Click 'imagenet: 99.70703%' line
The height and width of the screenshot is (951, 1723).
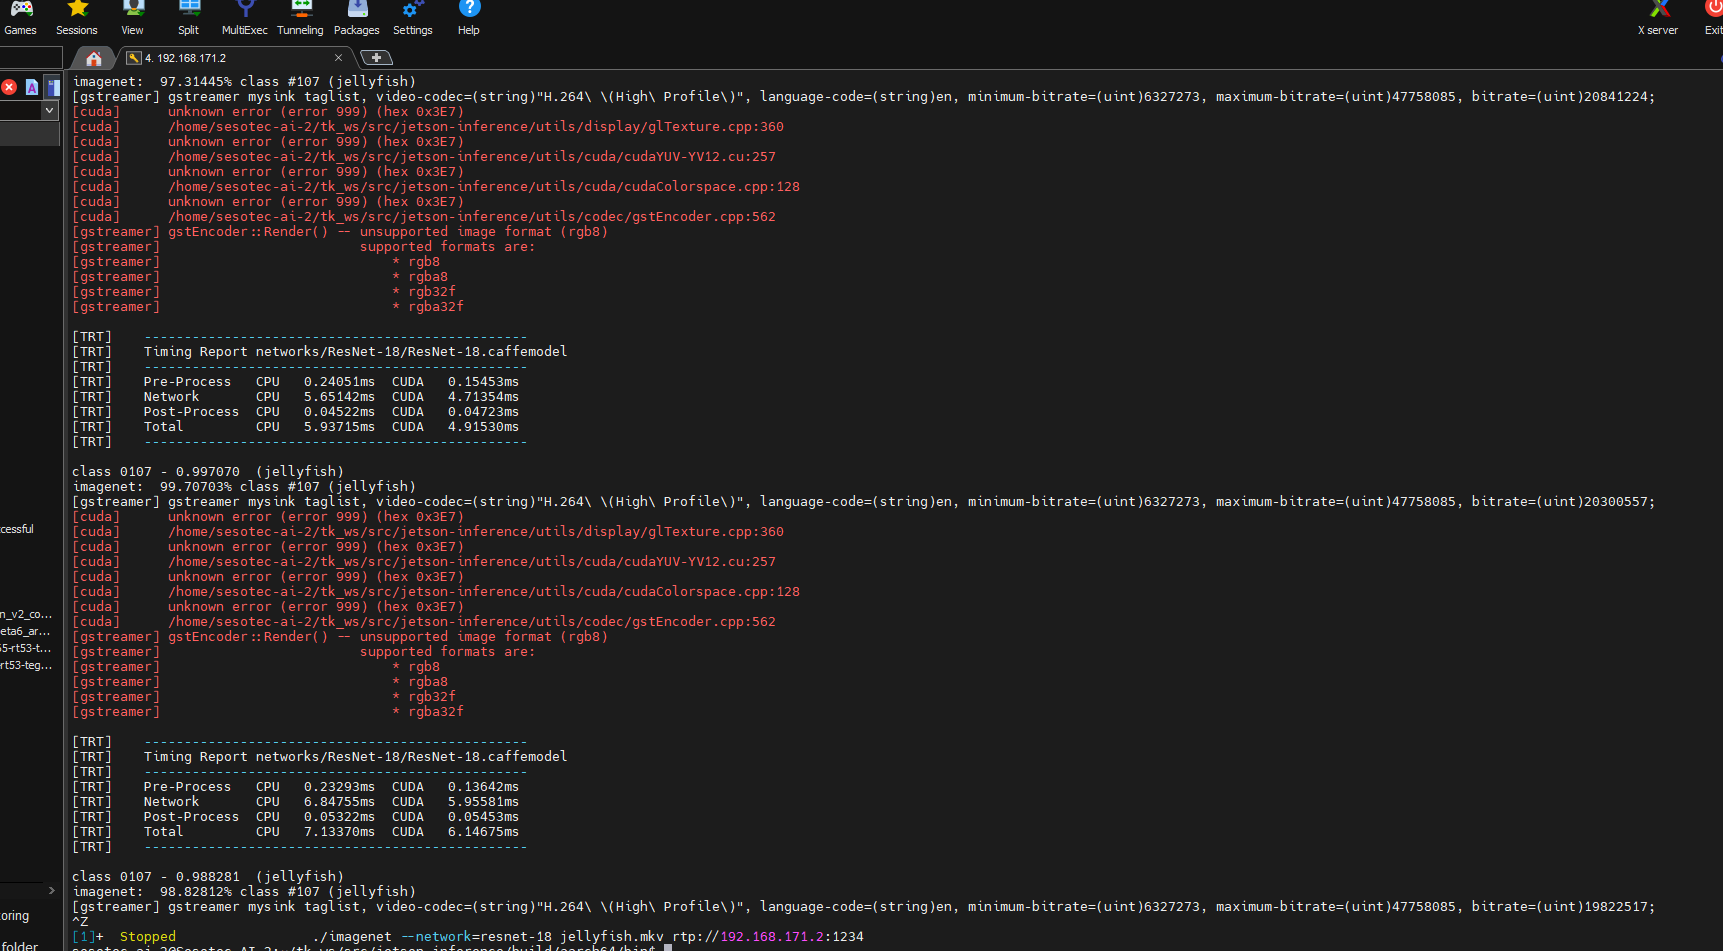244,487
